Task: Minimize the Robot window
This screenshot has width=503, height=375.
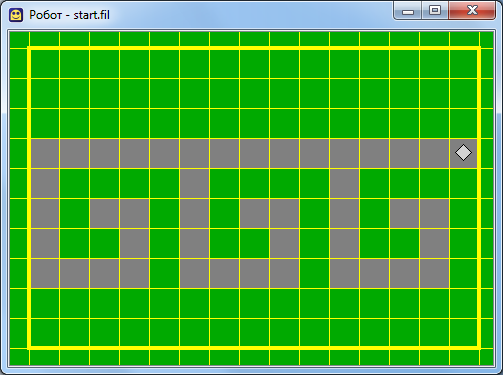Action: [408, 11]
